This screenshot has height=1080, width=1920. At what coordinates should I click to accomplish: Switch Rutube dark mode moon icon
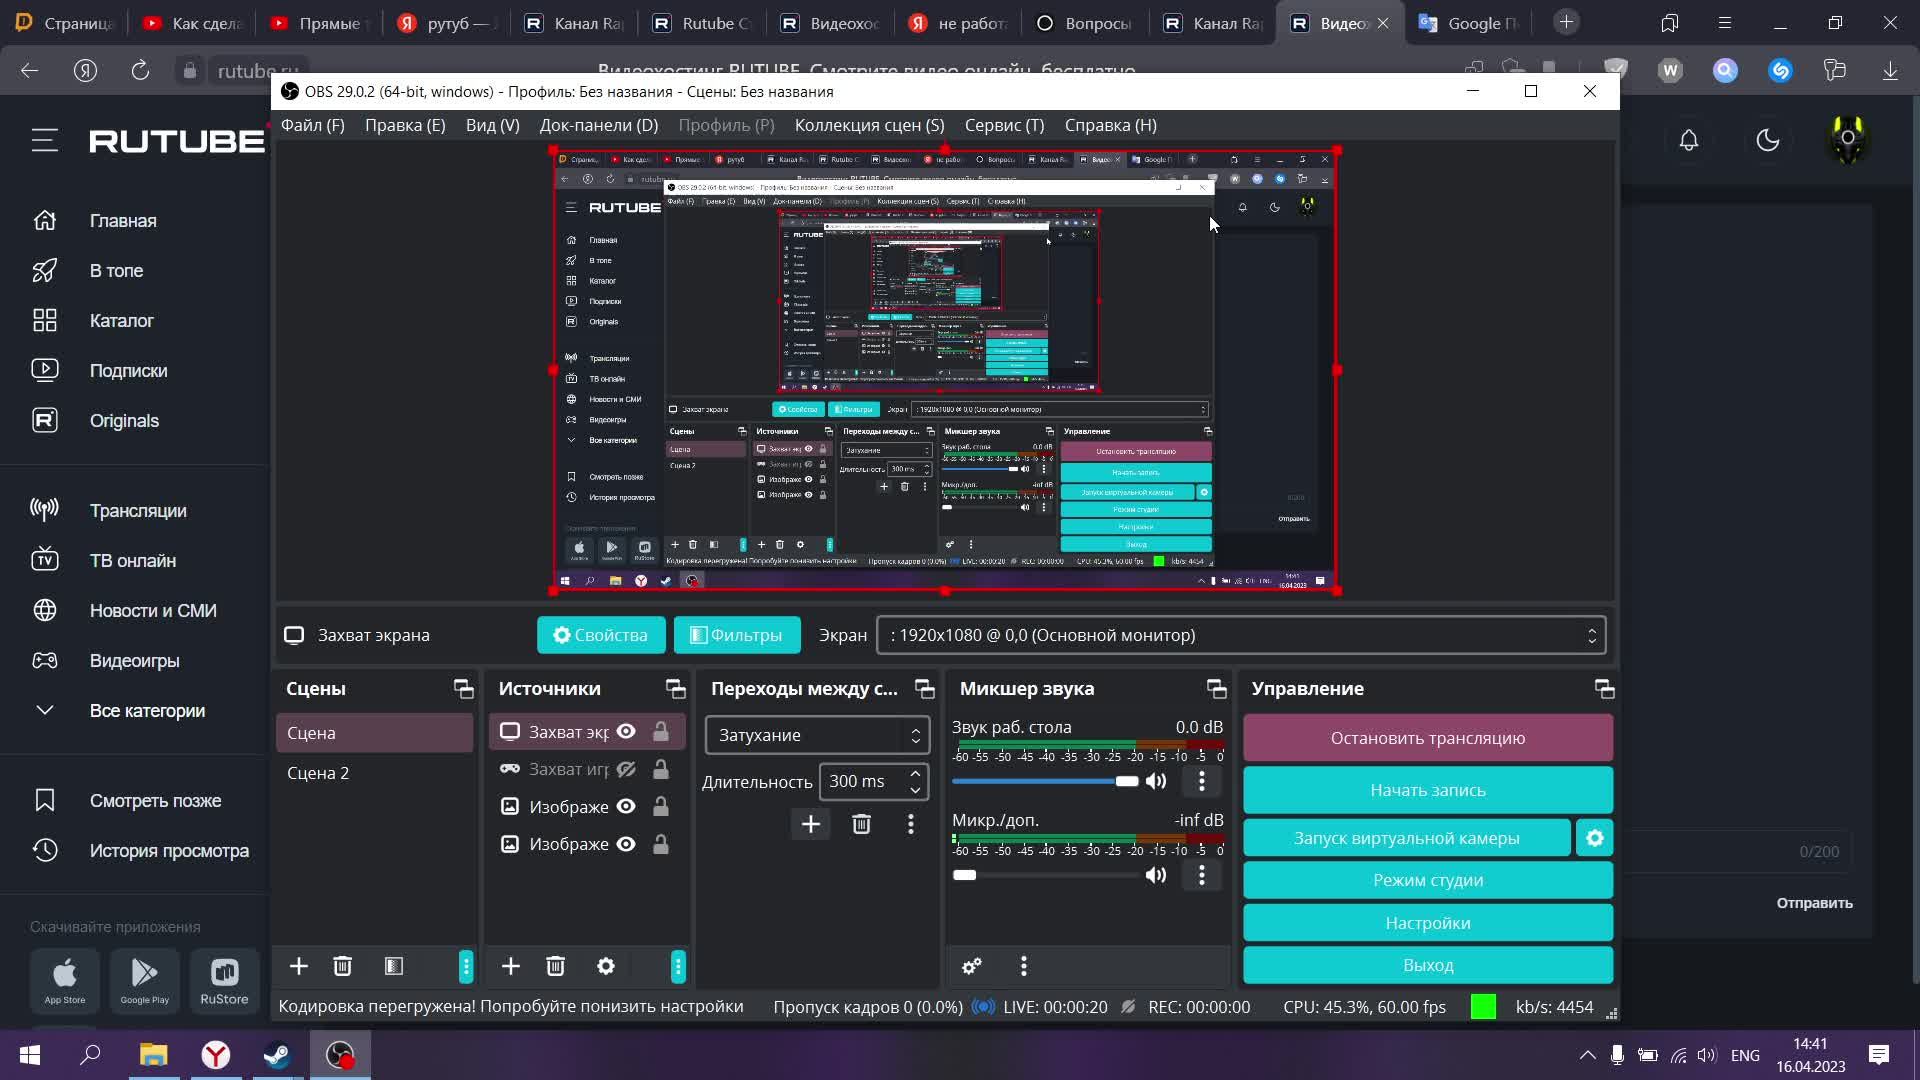click(x=1768, y=140)
